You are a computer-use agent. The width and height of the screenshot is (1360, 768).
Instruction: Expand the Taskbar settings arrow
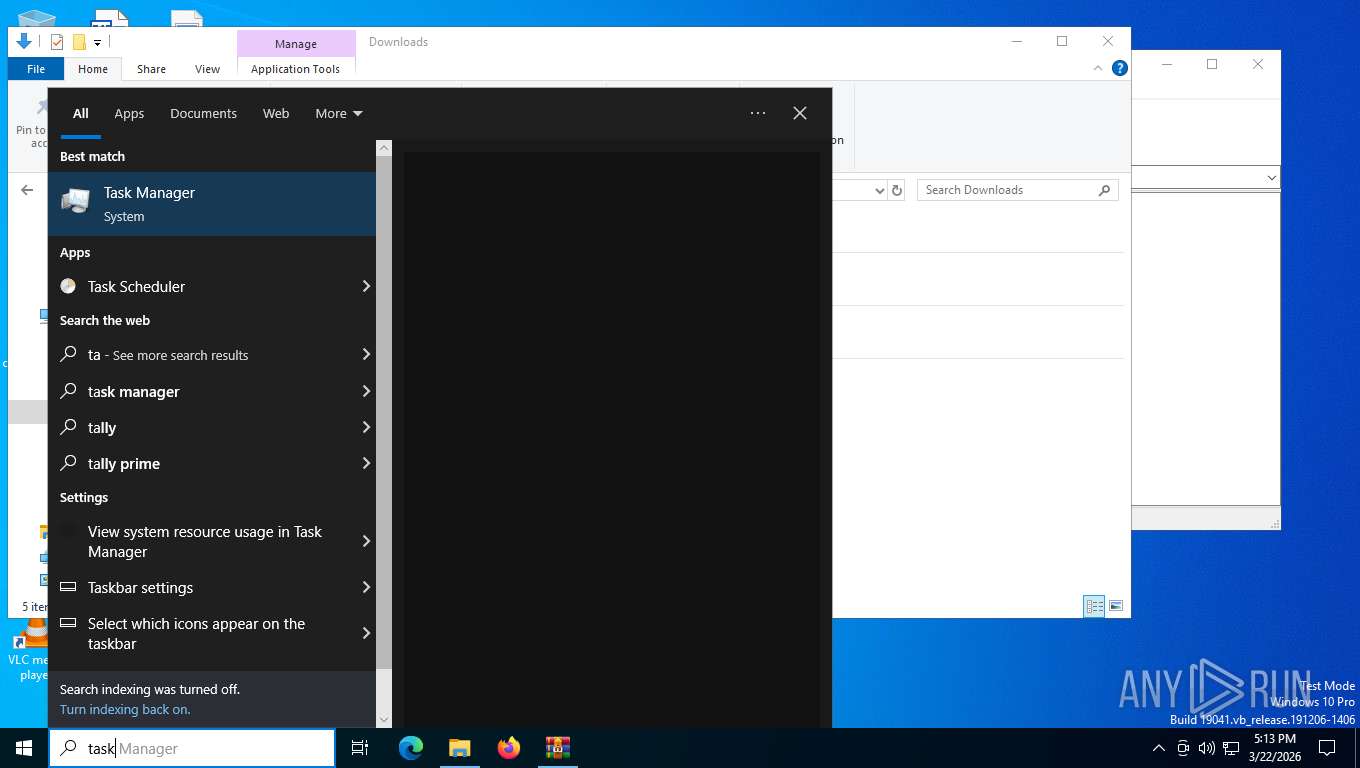tap(366, 587)
